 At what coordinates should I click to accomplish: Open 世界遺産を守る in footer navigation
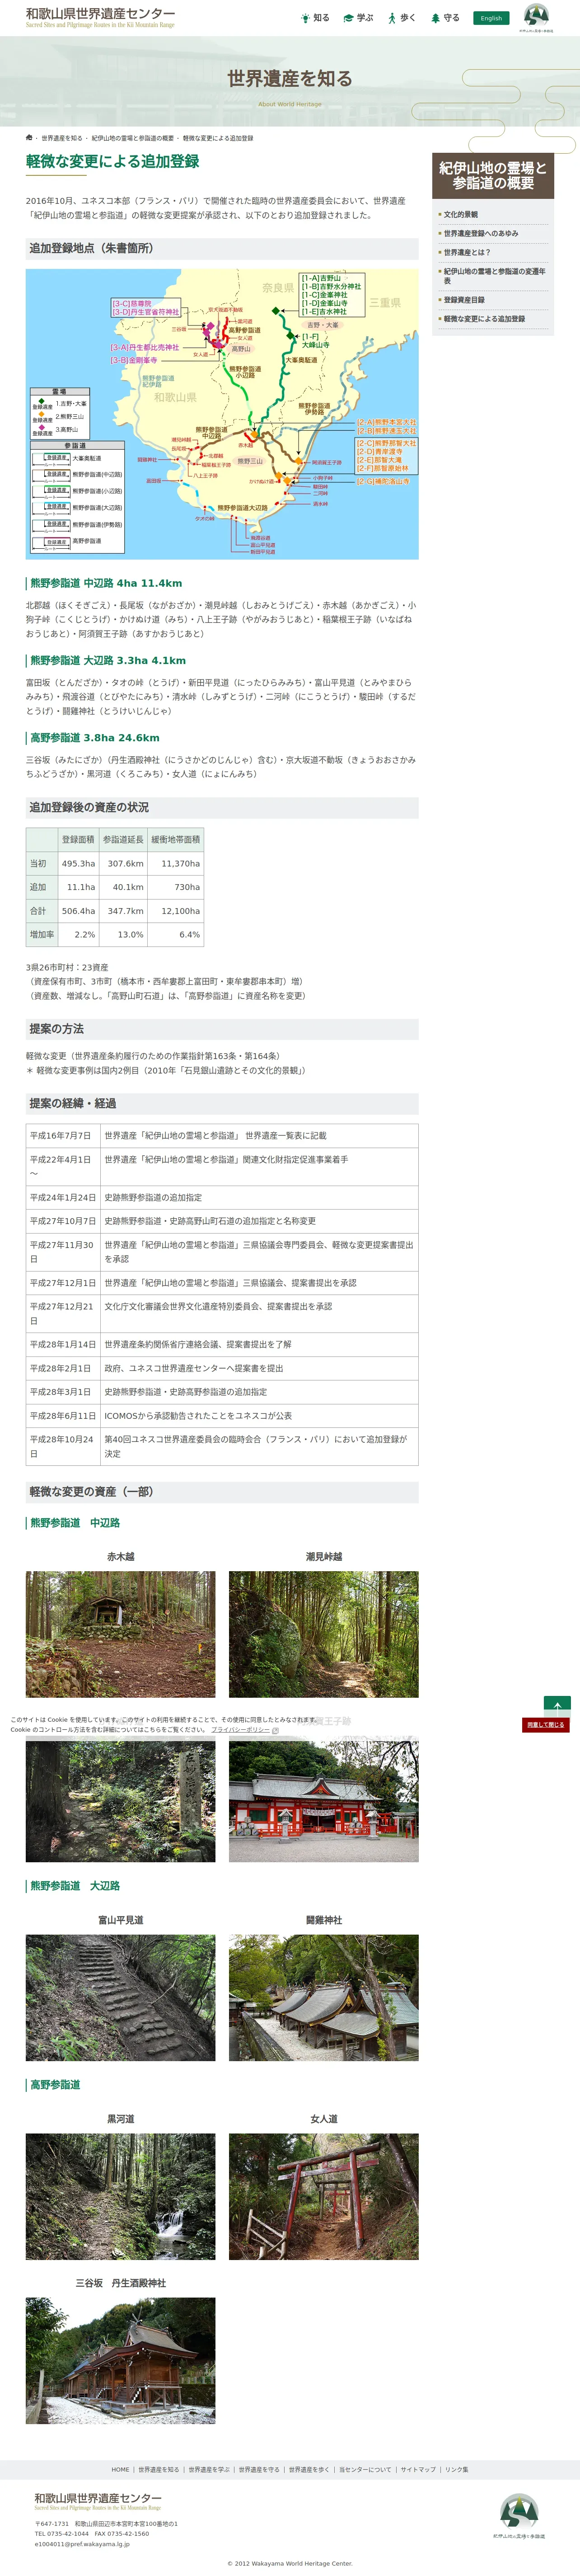tap(259, 2469)
